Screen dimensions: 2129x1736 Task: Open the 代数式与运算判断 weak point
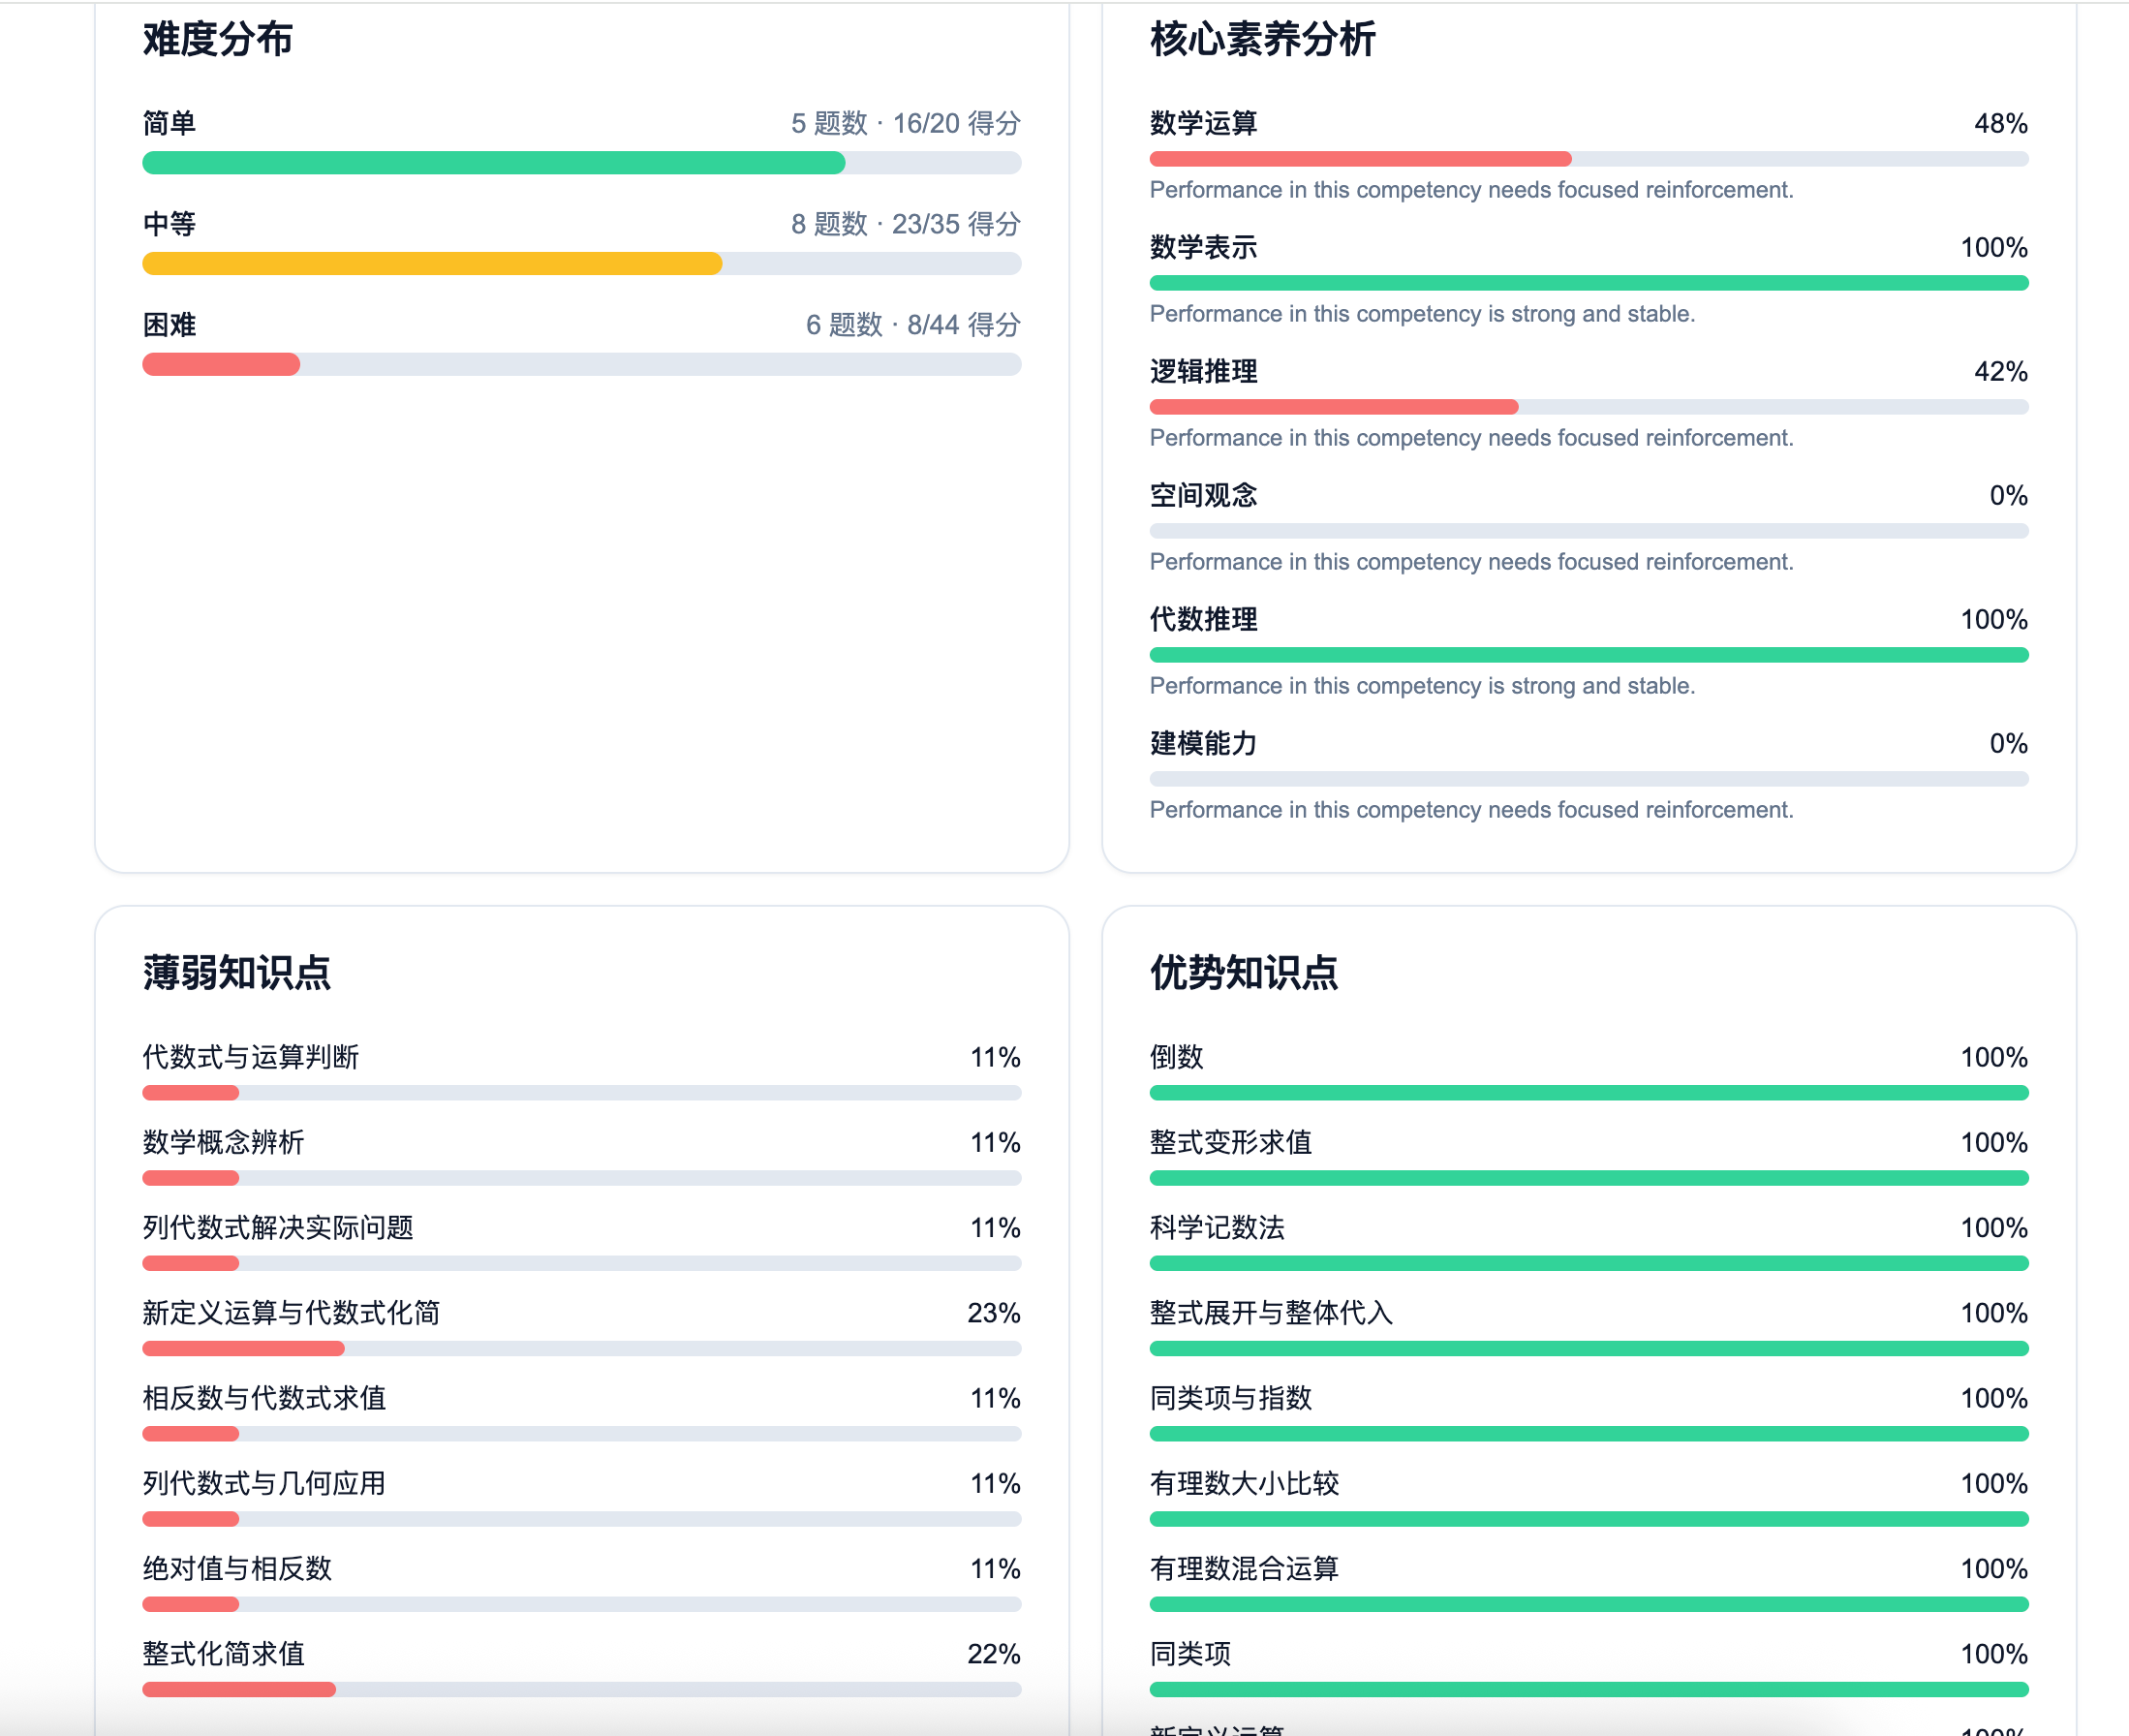tap(250, 1057)
